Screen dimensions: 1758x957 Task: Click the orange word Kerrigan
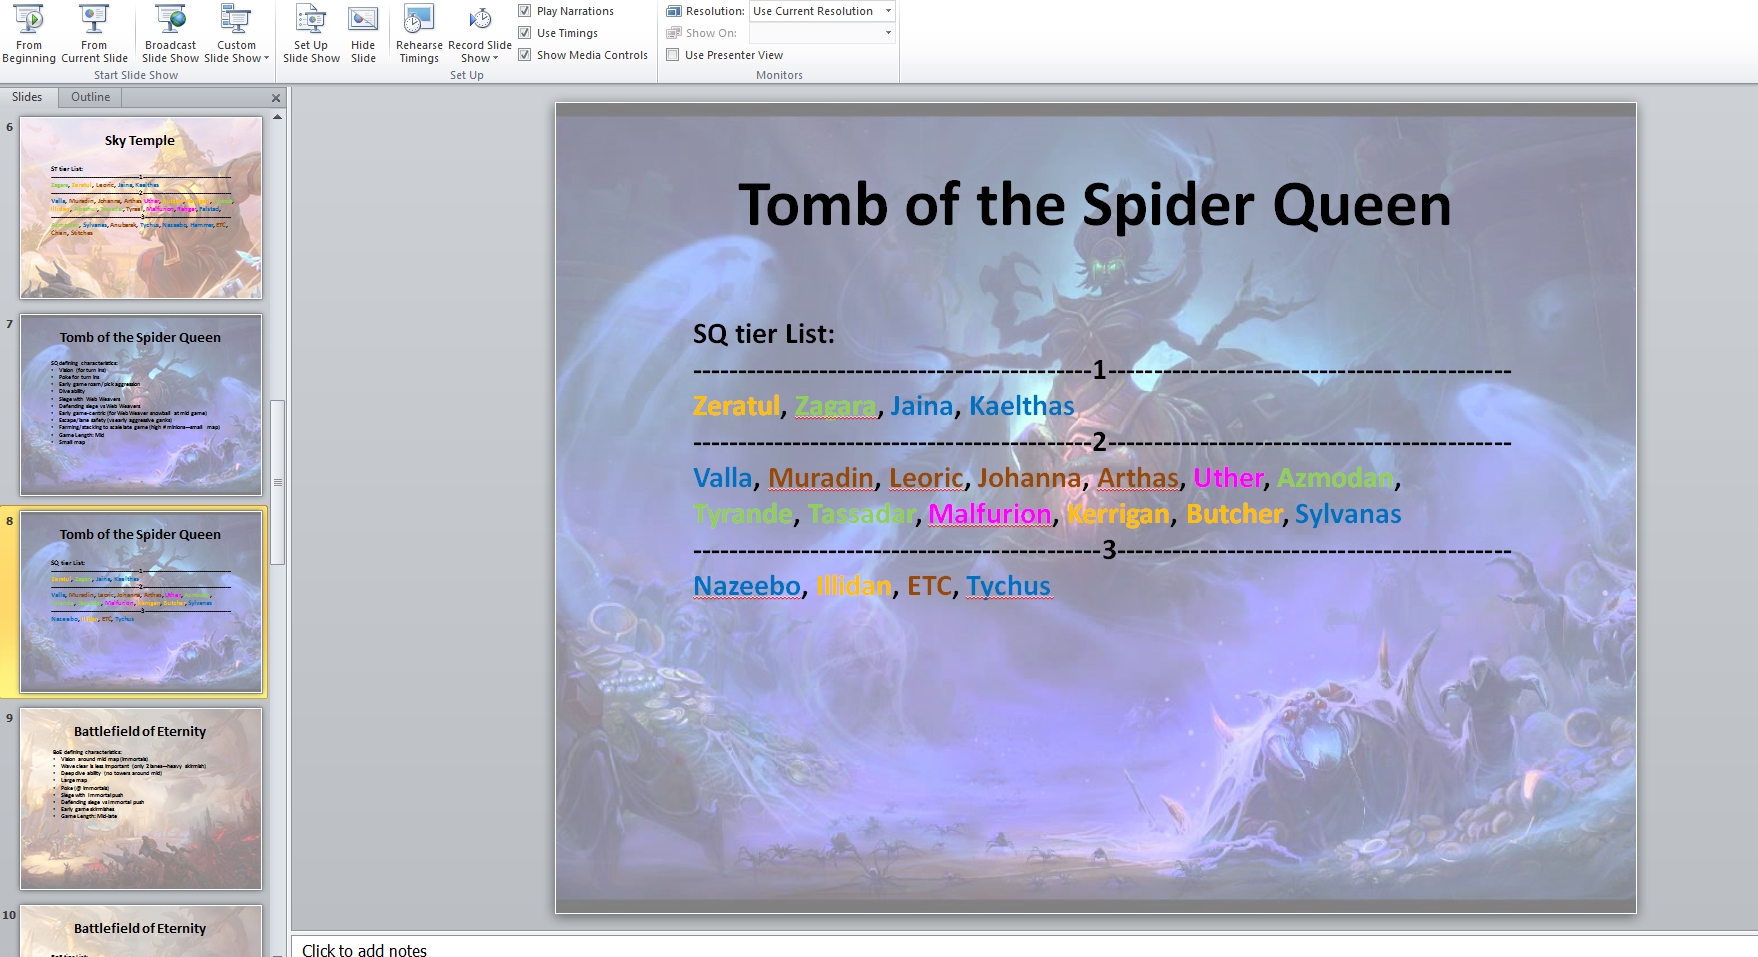coord(1118,514)
